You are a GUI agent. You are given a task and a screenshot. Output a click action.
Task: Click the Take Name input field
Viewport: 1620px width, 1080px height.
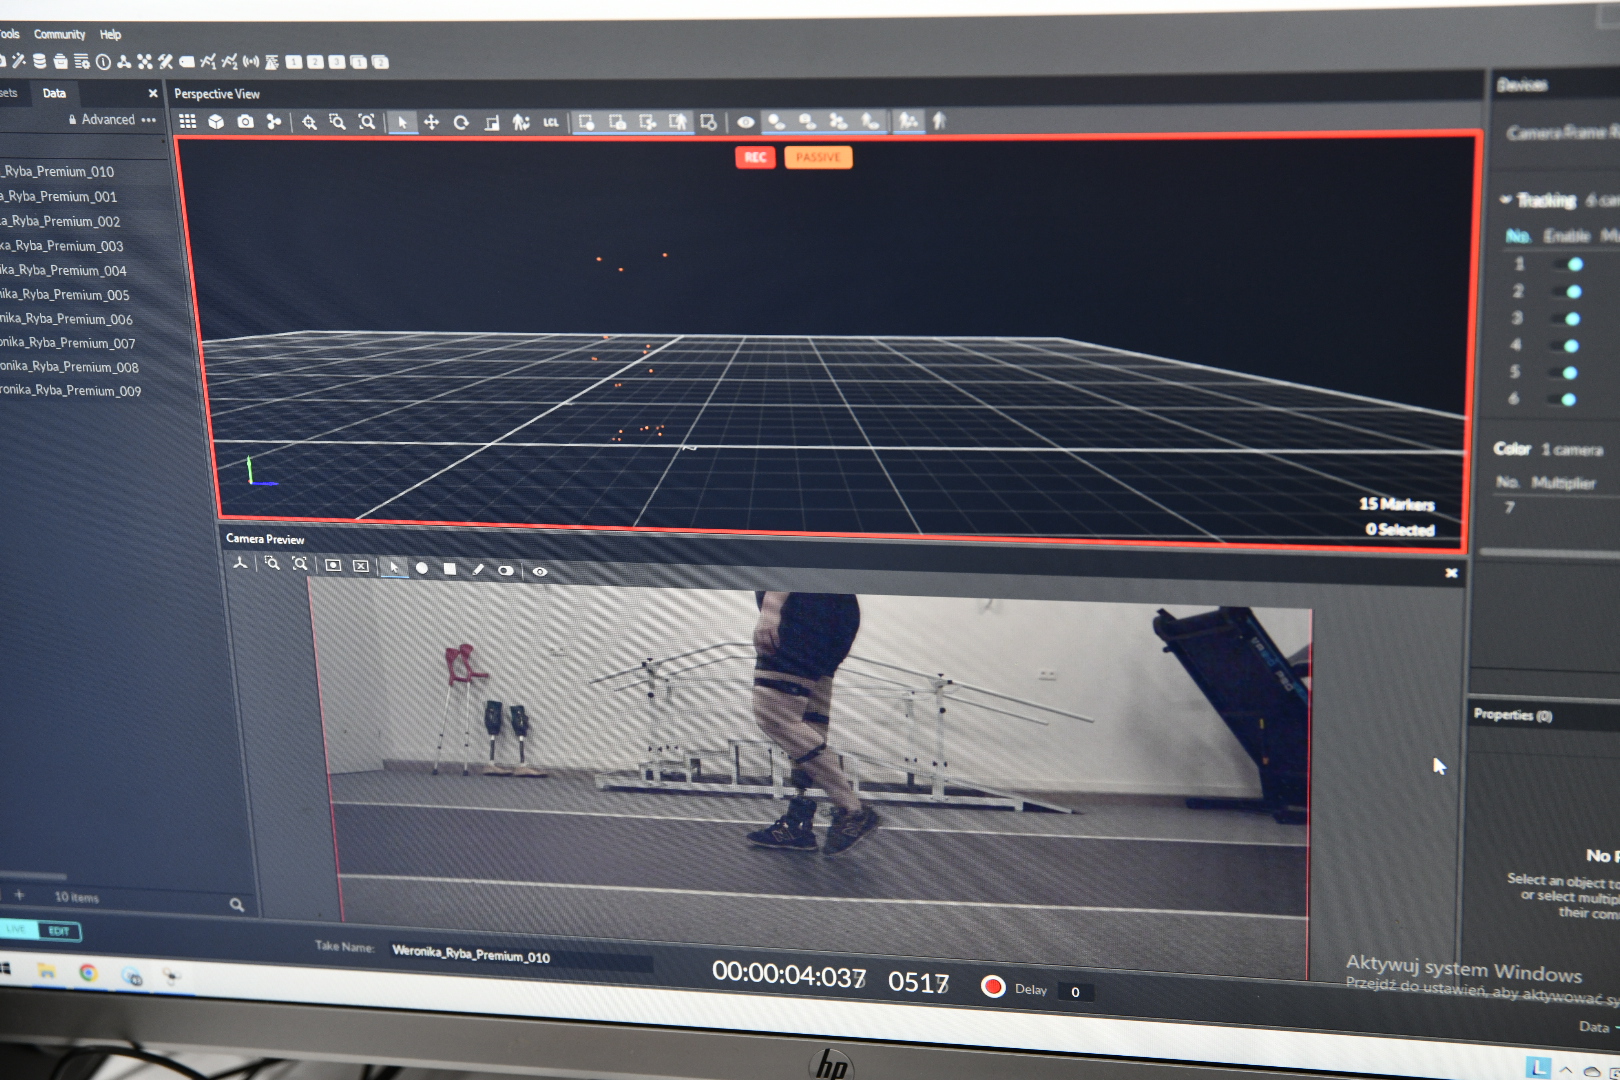520,955
